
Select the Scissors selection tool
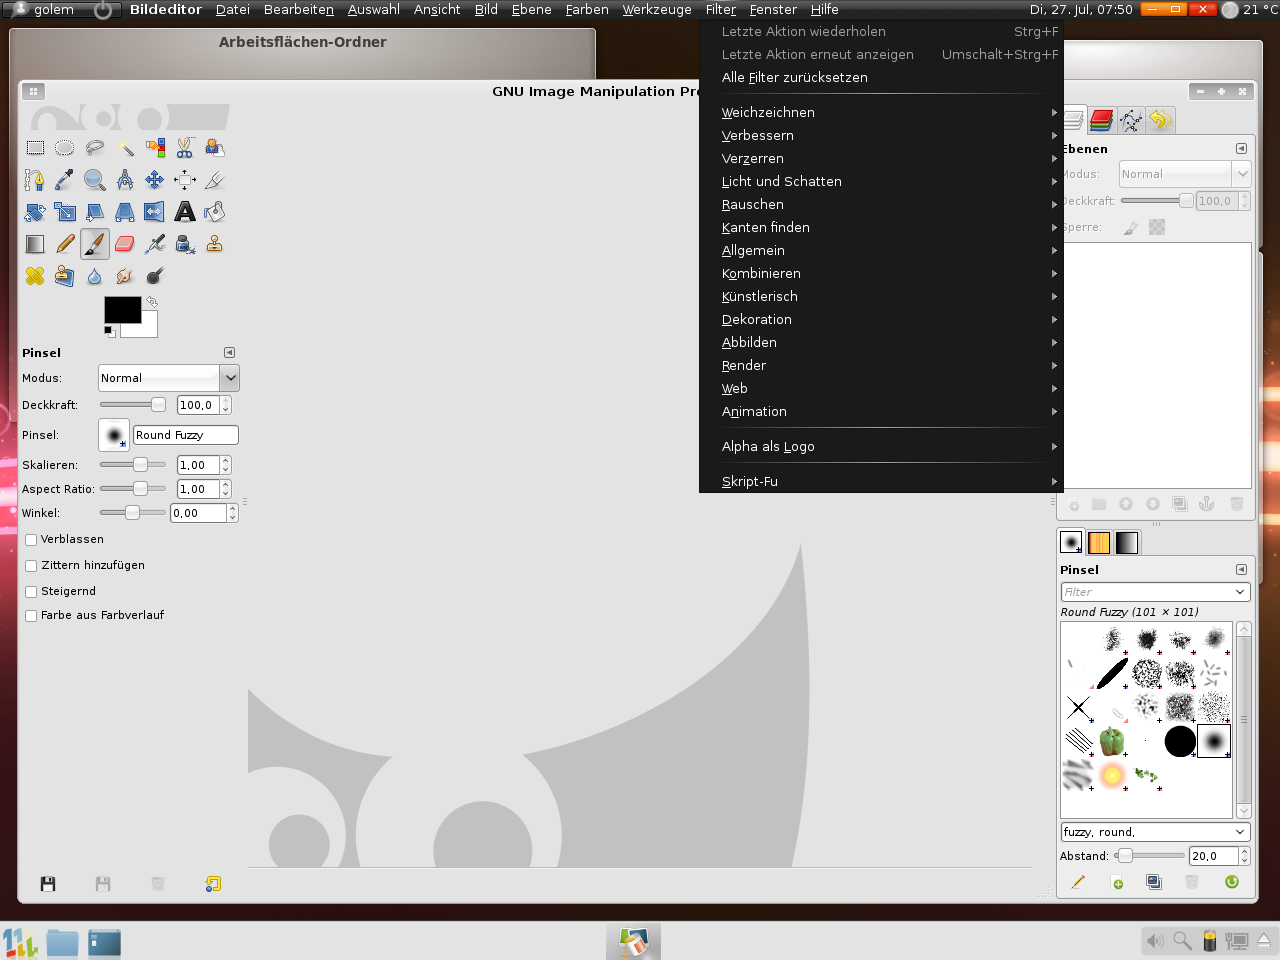185,148
